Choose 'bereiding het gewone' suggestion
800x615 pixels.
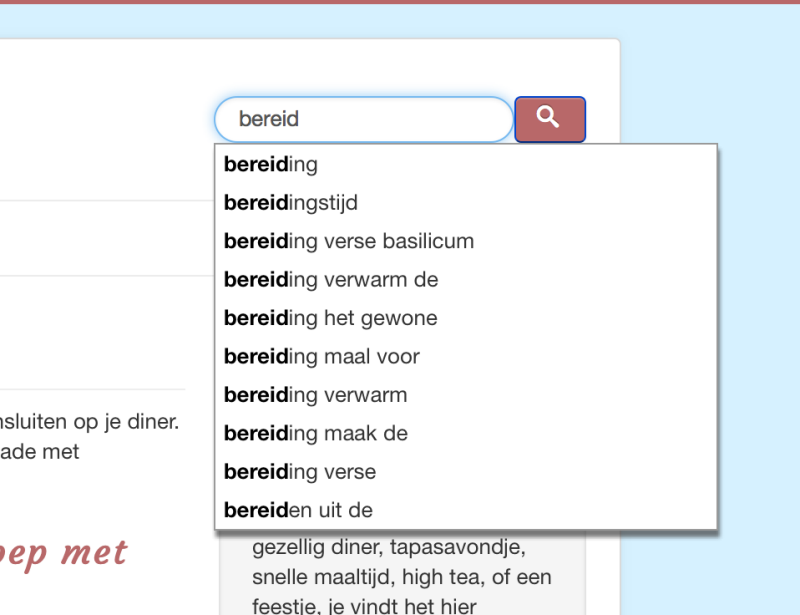pos(466,318)
